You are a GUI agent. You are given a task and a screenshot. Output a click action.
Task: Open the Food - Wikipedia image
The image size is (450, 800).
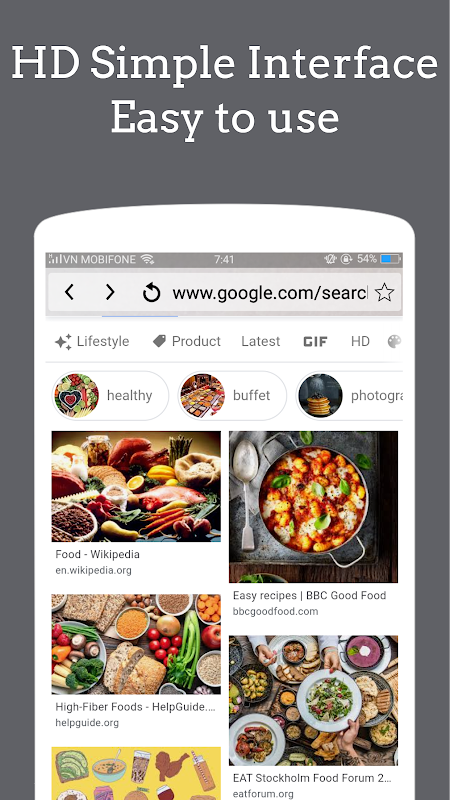point(136,486)
